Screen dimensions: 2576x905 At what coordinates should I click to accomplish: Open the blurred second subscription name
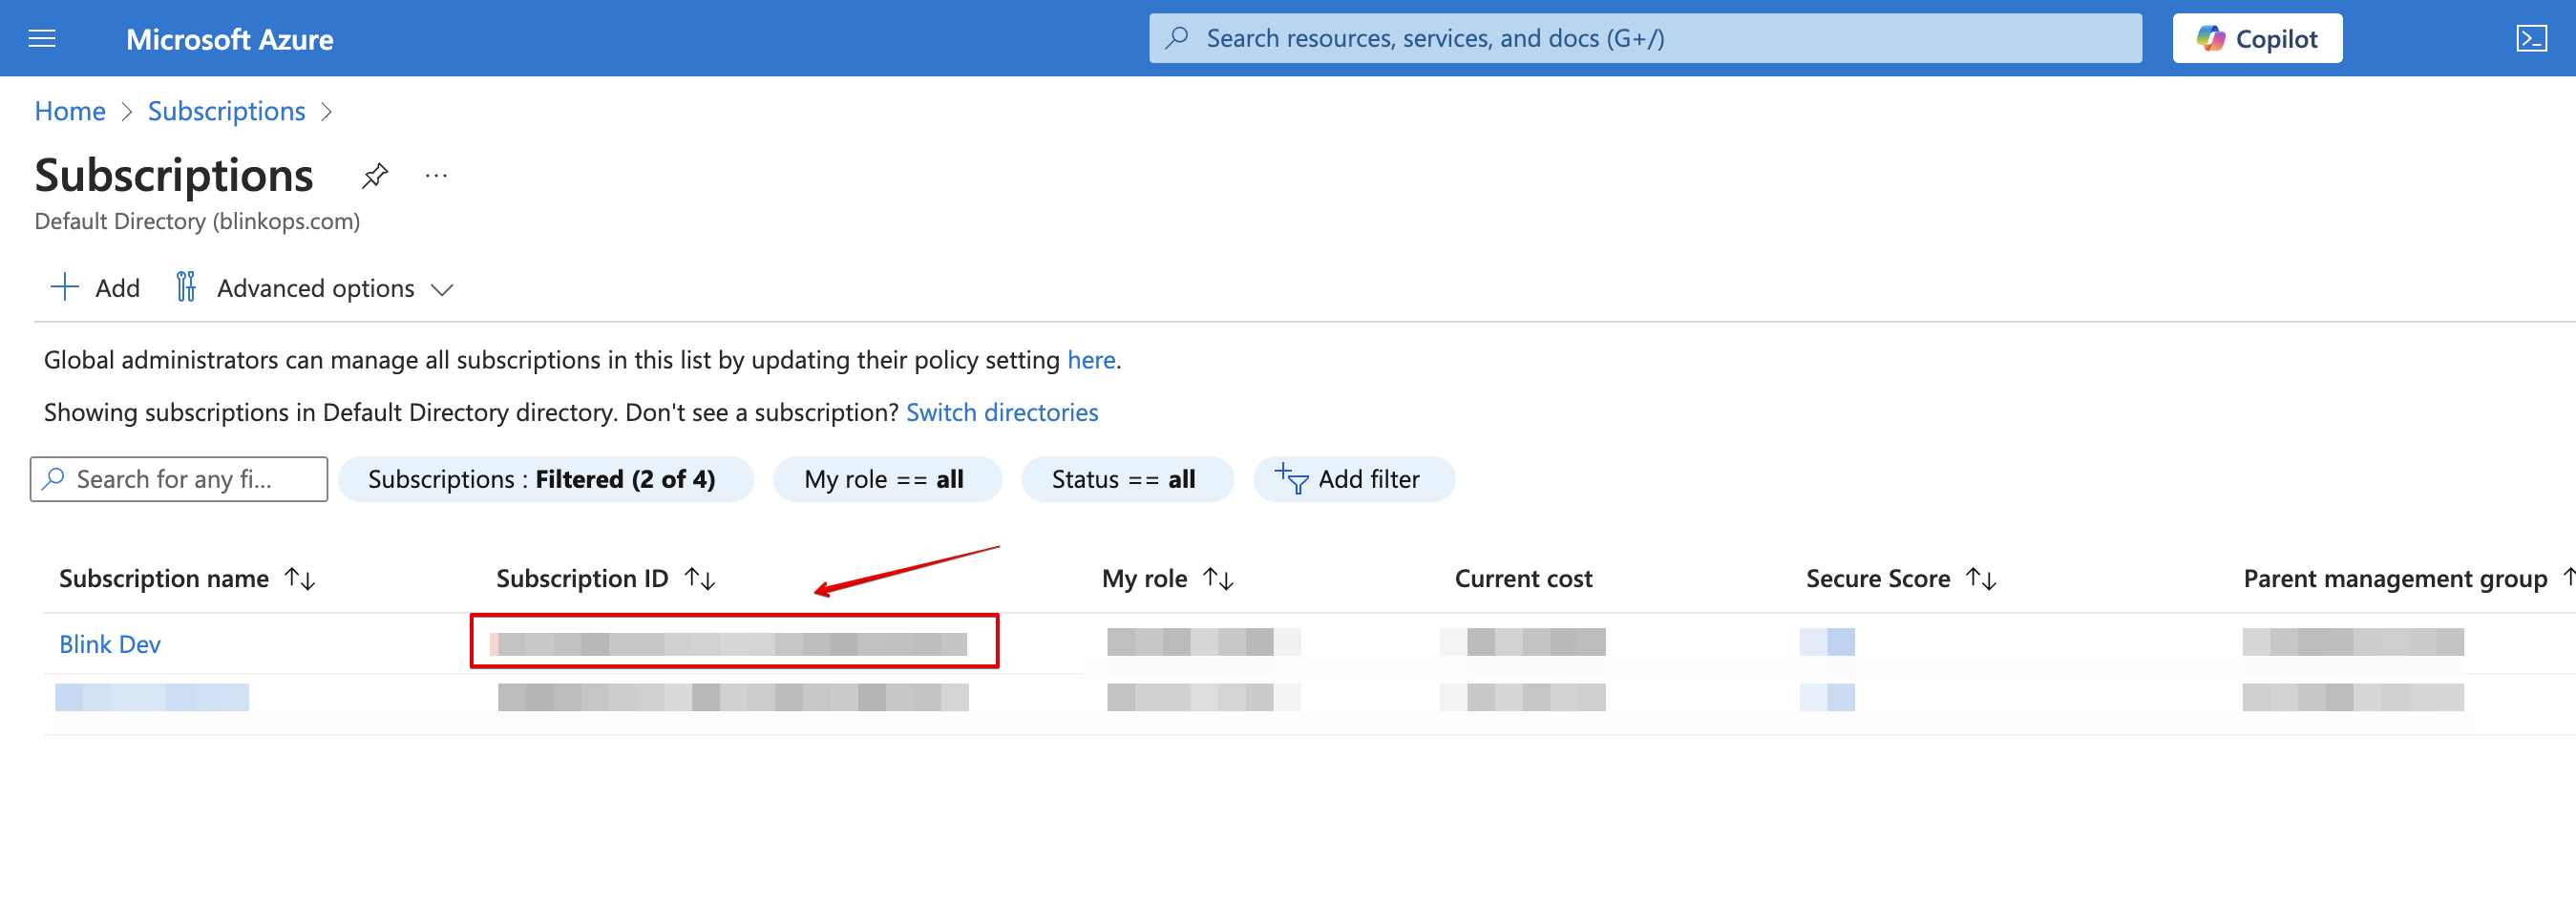pyautogui.click(x=152, y=698)
